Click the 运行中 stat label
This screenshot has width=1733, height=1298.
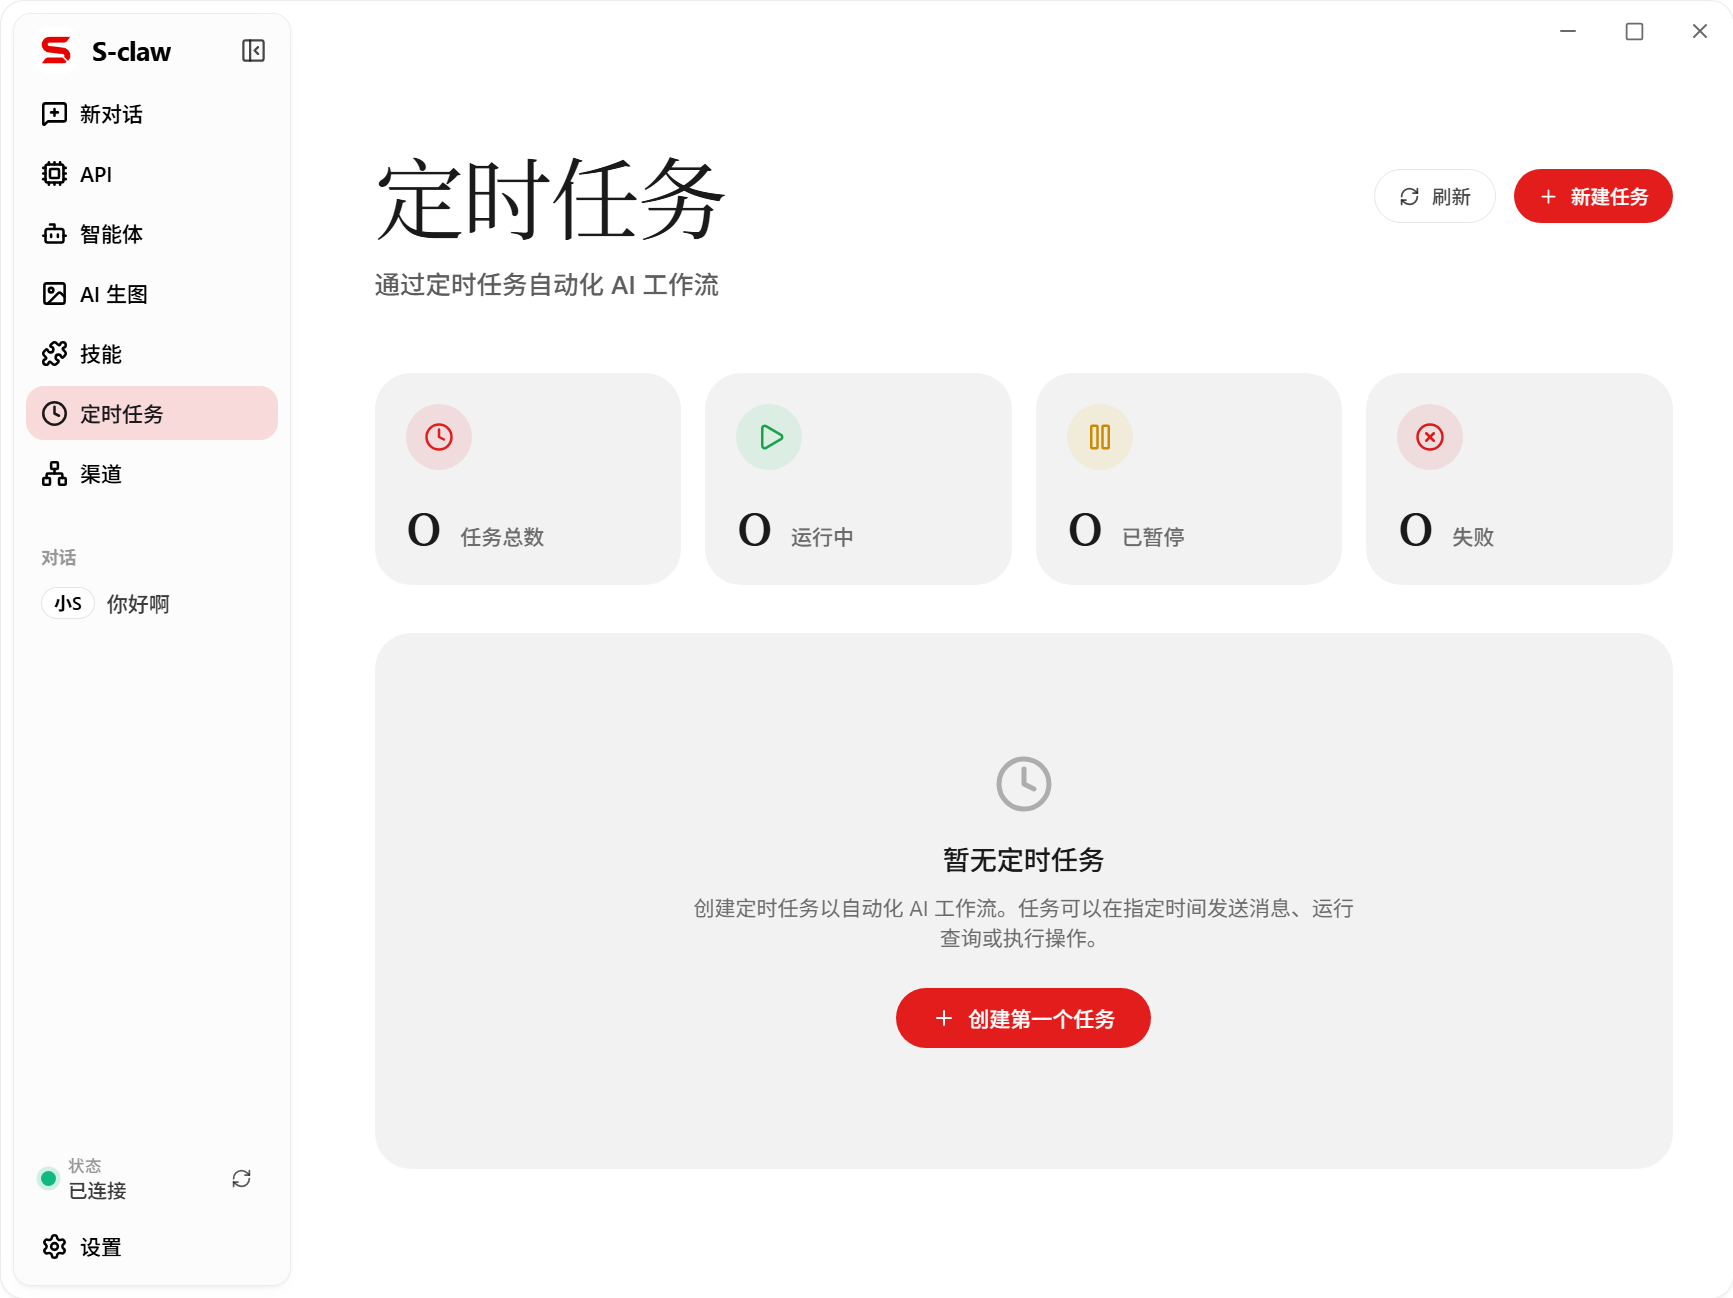pos(822,537)
